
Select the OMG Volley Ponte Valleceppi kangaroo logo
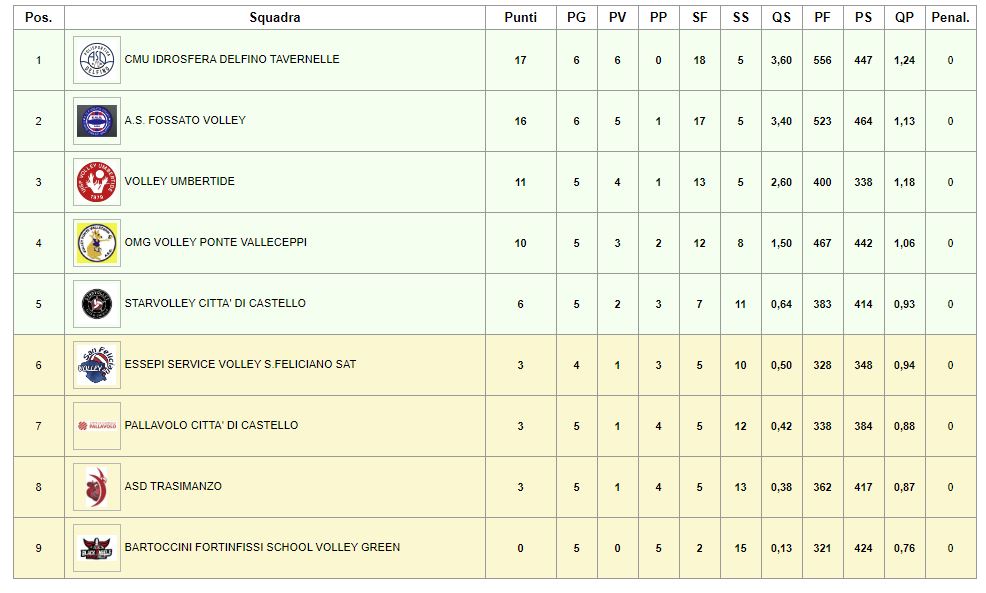97,243
